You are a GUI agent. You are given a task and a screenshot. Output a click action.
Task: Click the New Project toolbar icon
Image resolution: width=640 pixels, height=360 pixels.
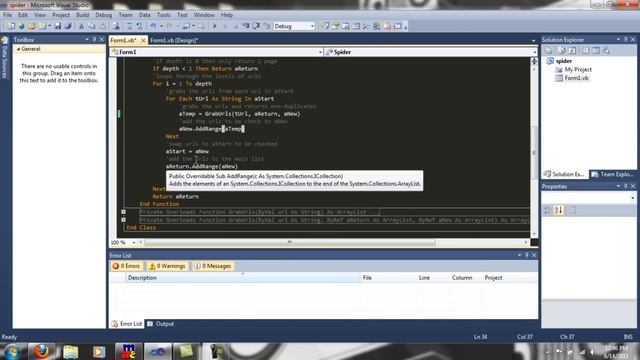(x=11, y=26)
